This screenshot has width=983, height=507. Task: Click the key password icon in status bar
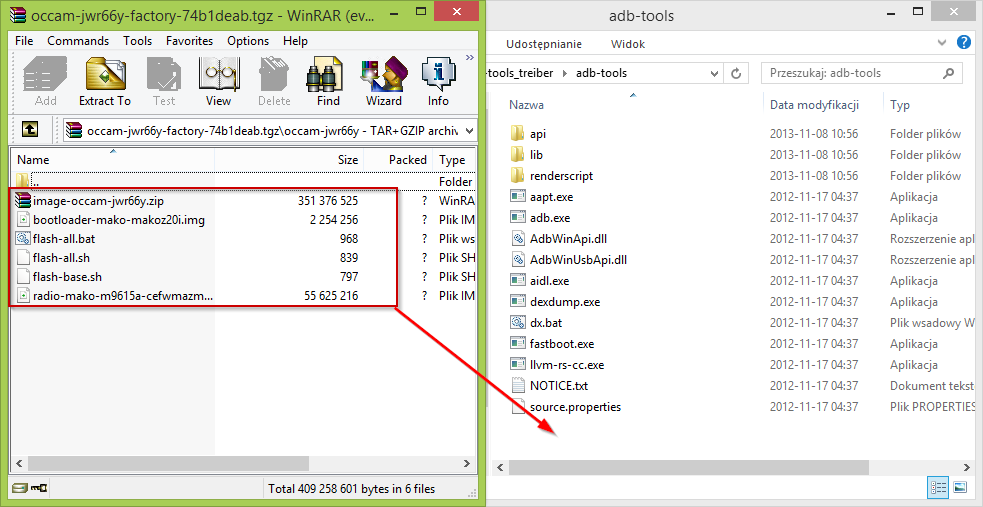[x=39, y=488]
